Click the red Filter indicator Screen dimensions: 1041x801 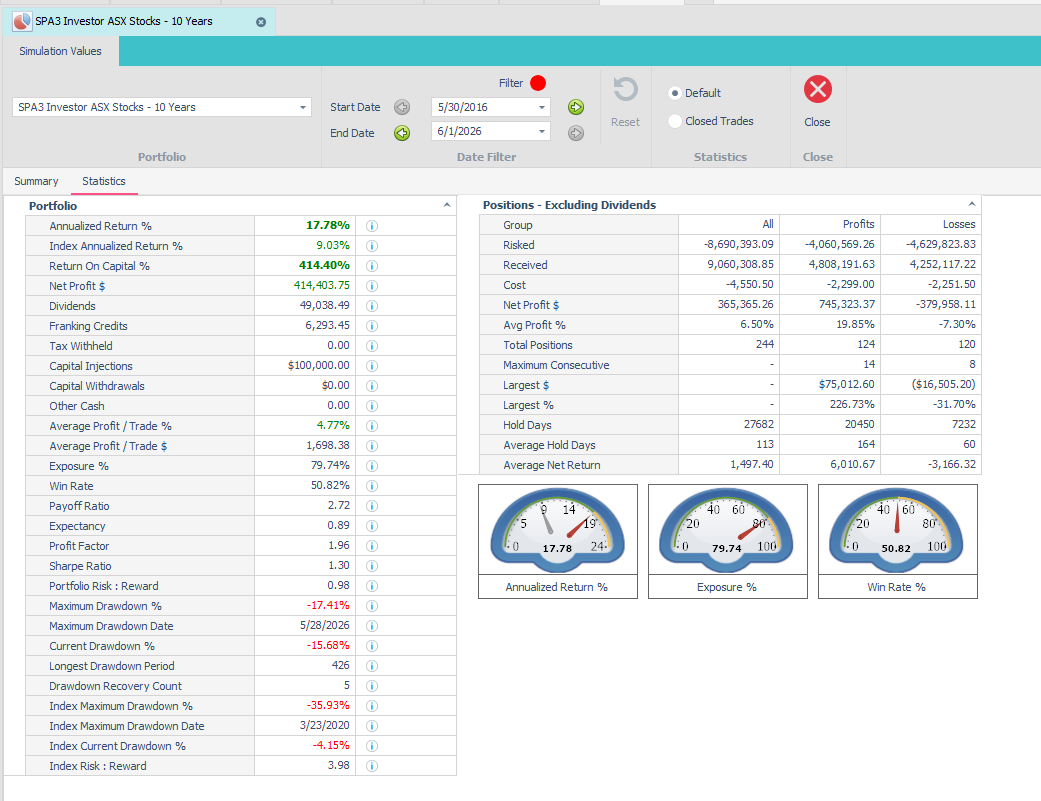(x=538, y=83)
